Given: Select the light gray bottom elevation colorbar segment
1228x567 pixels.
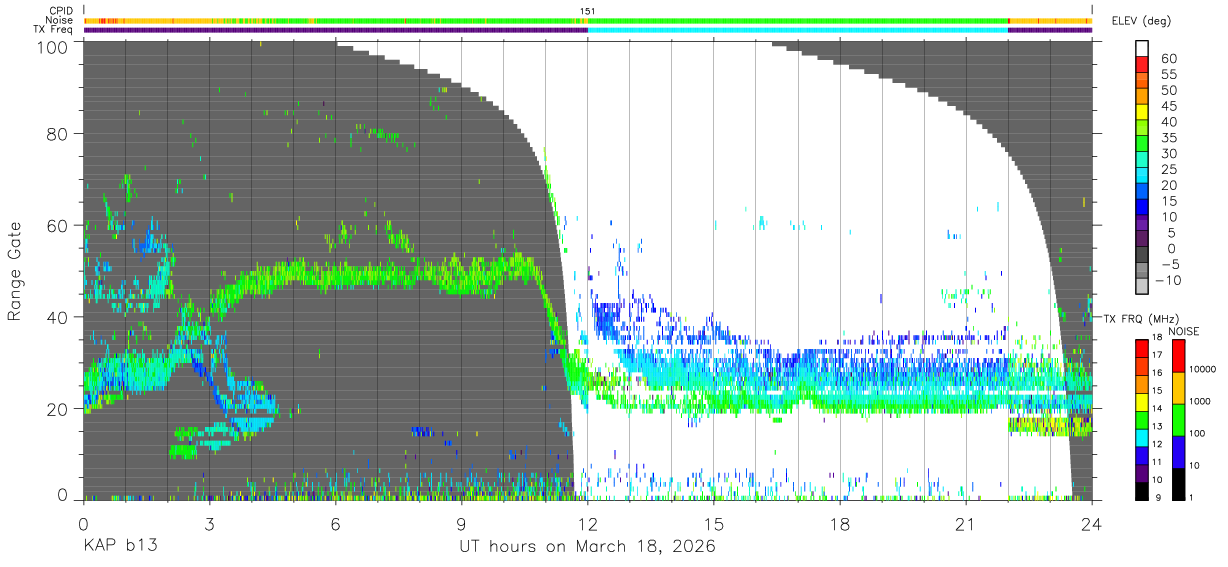Looking at the screenshot, I should 1142,287.
